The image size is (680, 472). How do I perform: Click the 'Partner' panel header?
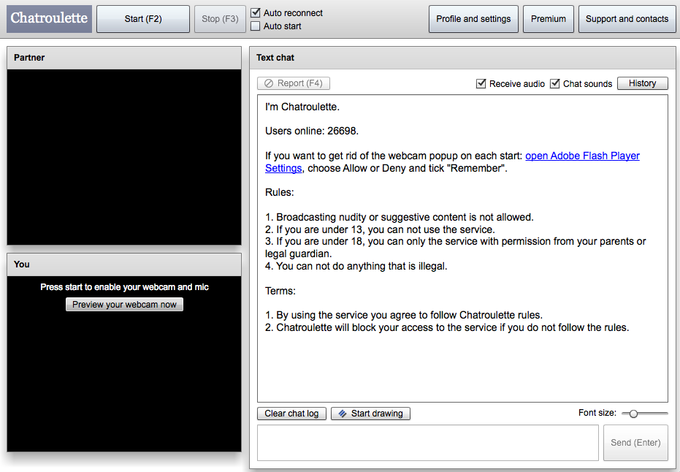tap(124, 58)
